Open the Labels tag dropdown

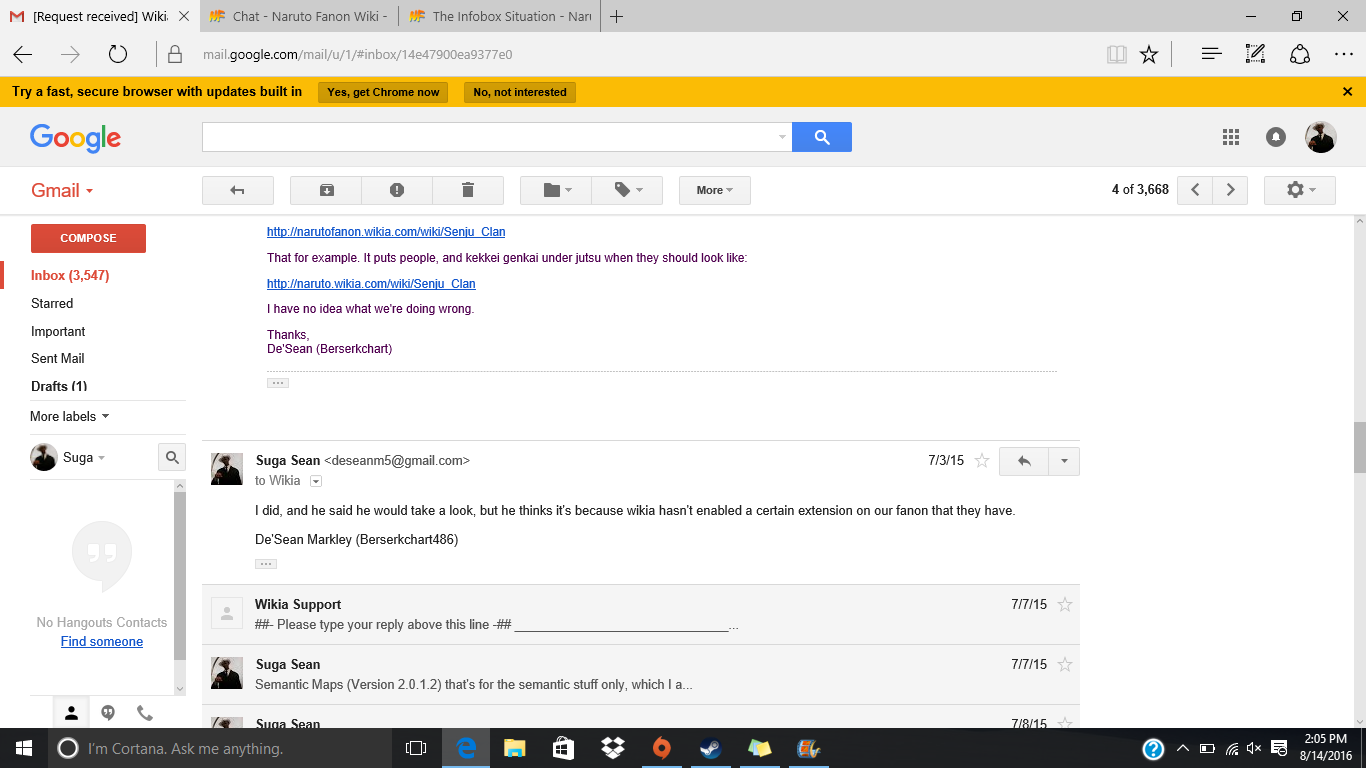[627, 190]
